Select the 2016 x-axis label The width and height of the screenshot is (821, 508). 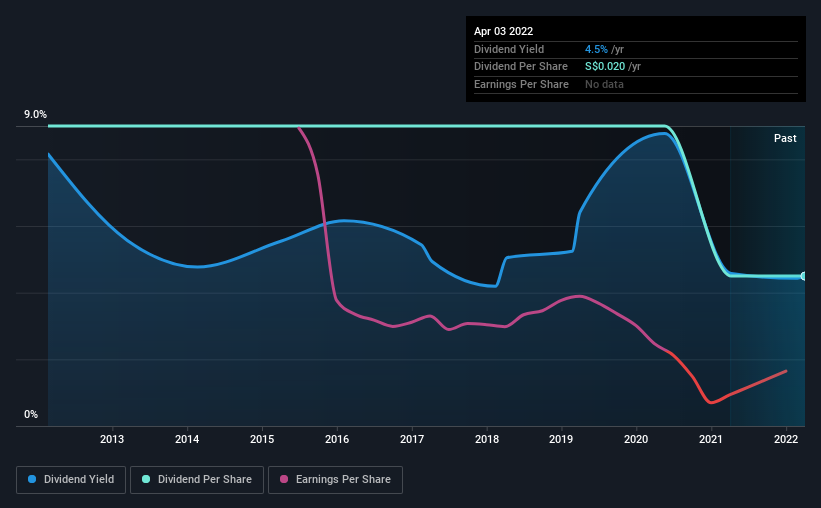[337, 439]
